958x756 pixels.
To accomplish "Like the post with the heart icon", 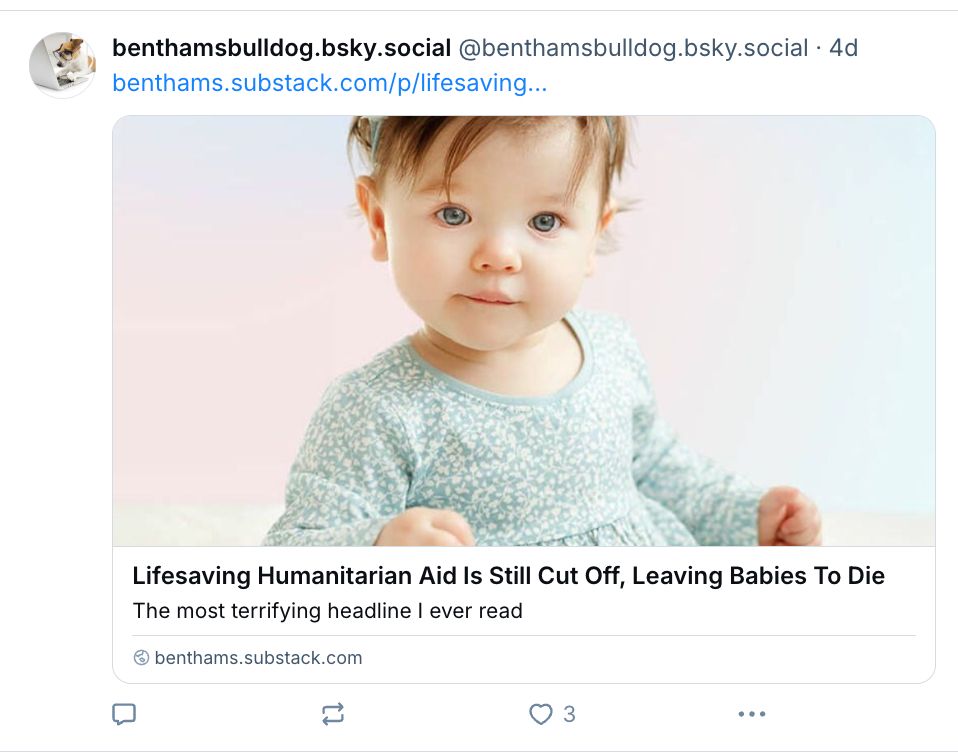I will (x=540, y=714).
